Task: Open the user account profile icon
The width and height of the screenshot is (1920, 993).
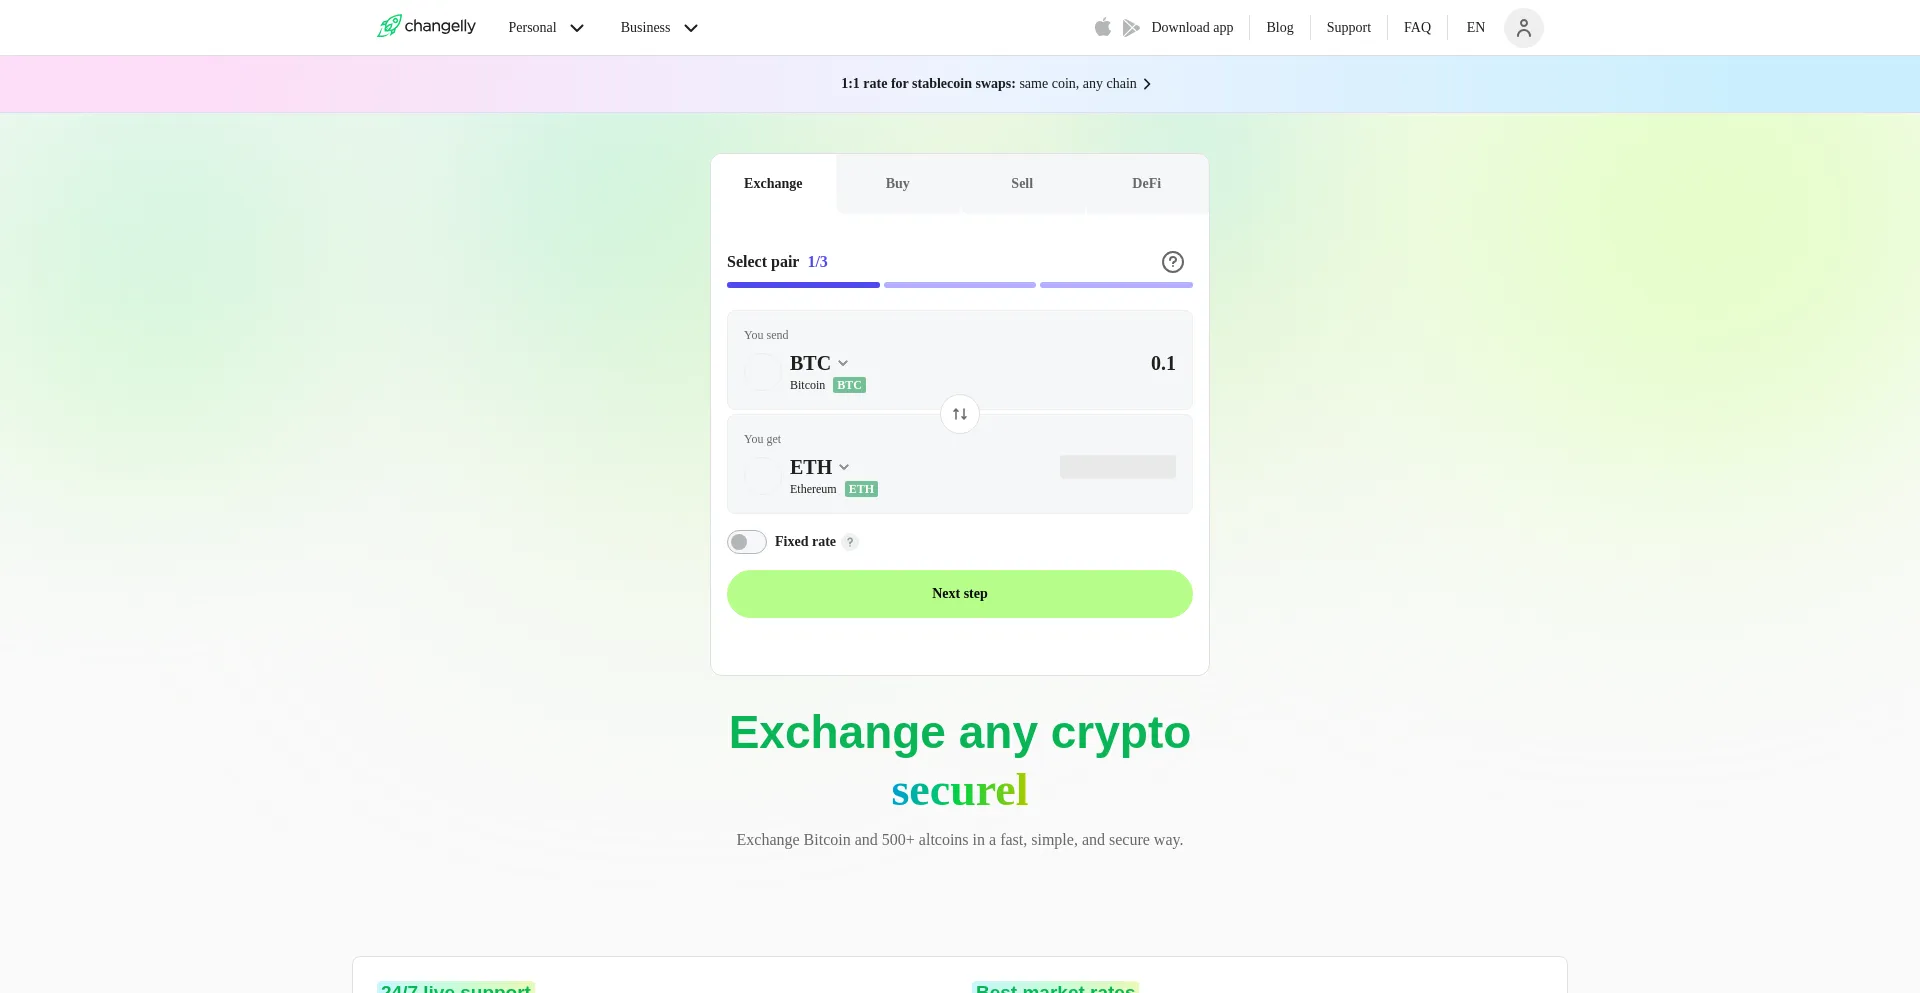Action: 1523,28
